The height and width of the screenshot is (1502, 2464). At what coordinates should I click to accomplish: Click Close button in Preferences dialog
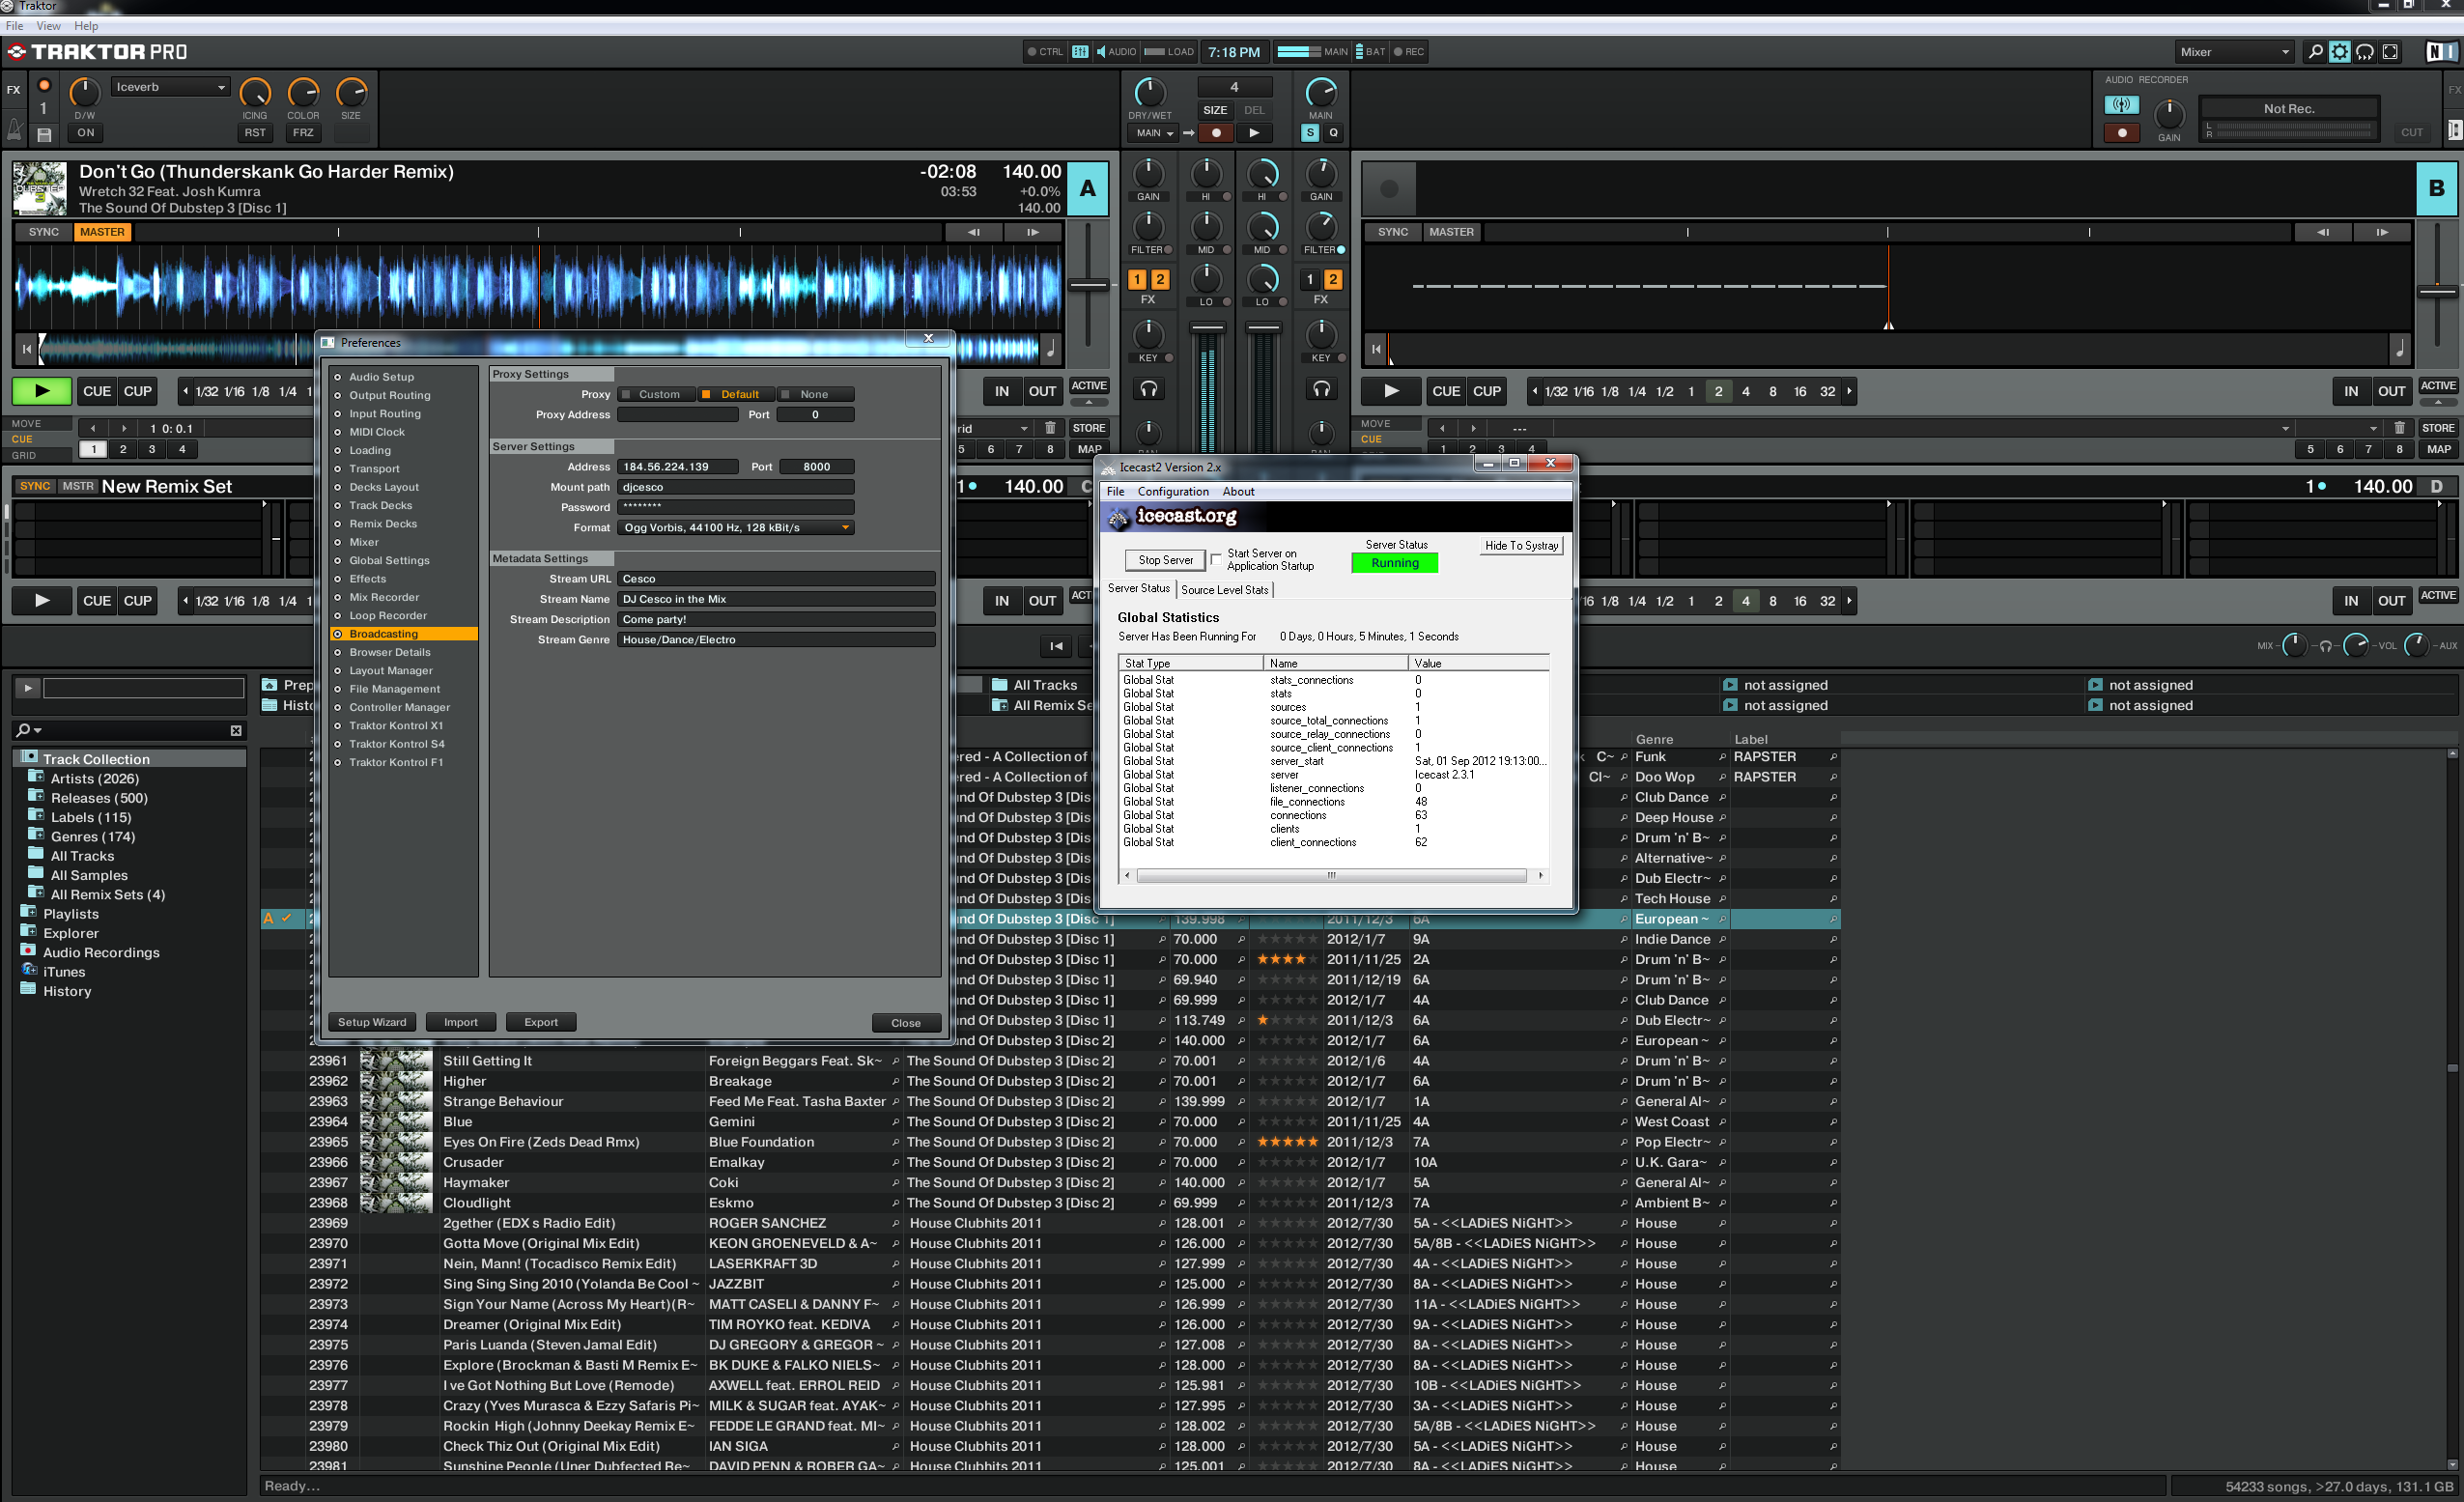click(x=906, y=1023)
